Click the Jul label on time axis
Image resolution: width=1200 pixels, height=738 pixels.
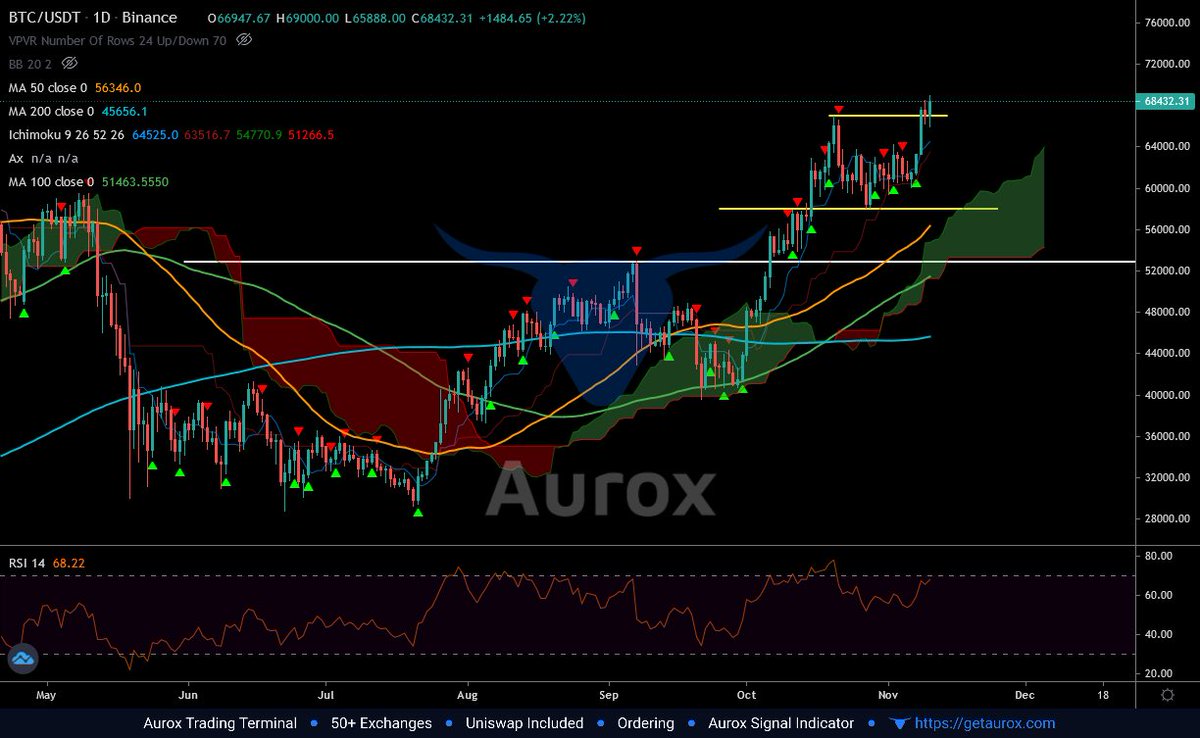pyautogui.click(x=326, y=694)
